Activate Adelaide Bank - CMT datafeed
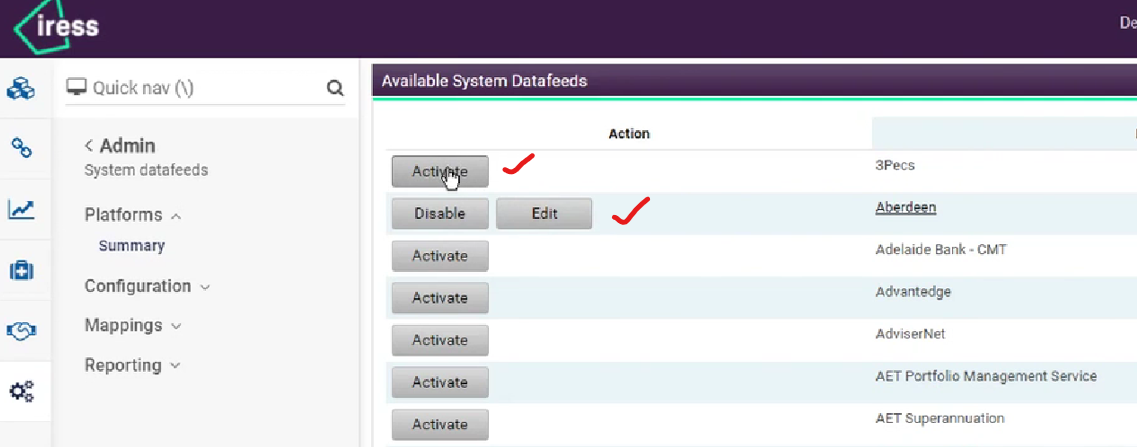This screenshot has width=1137, height=447. coord(440,256)
